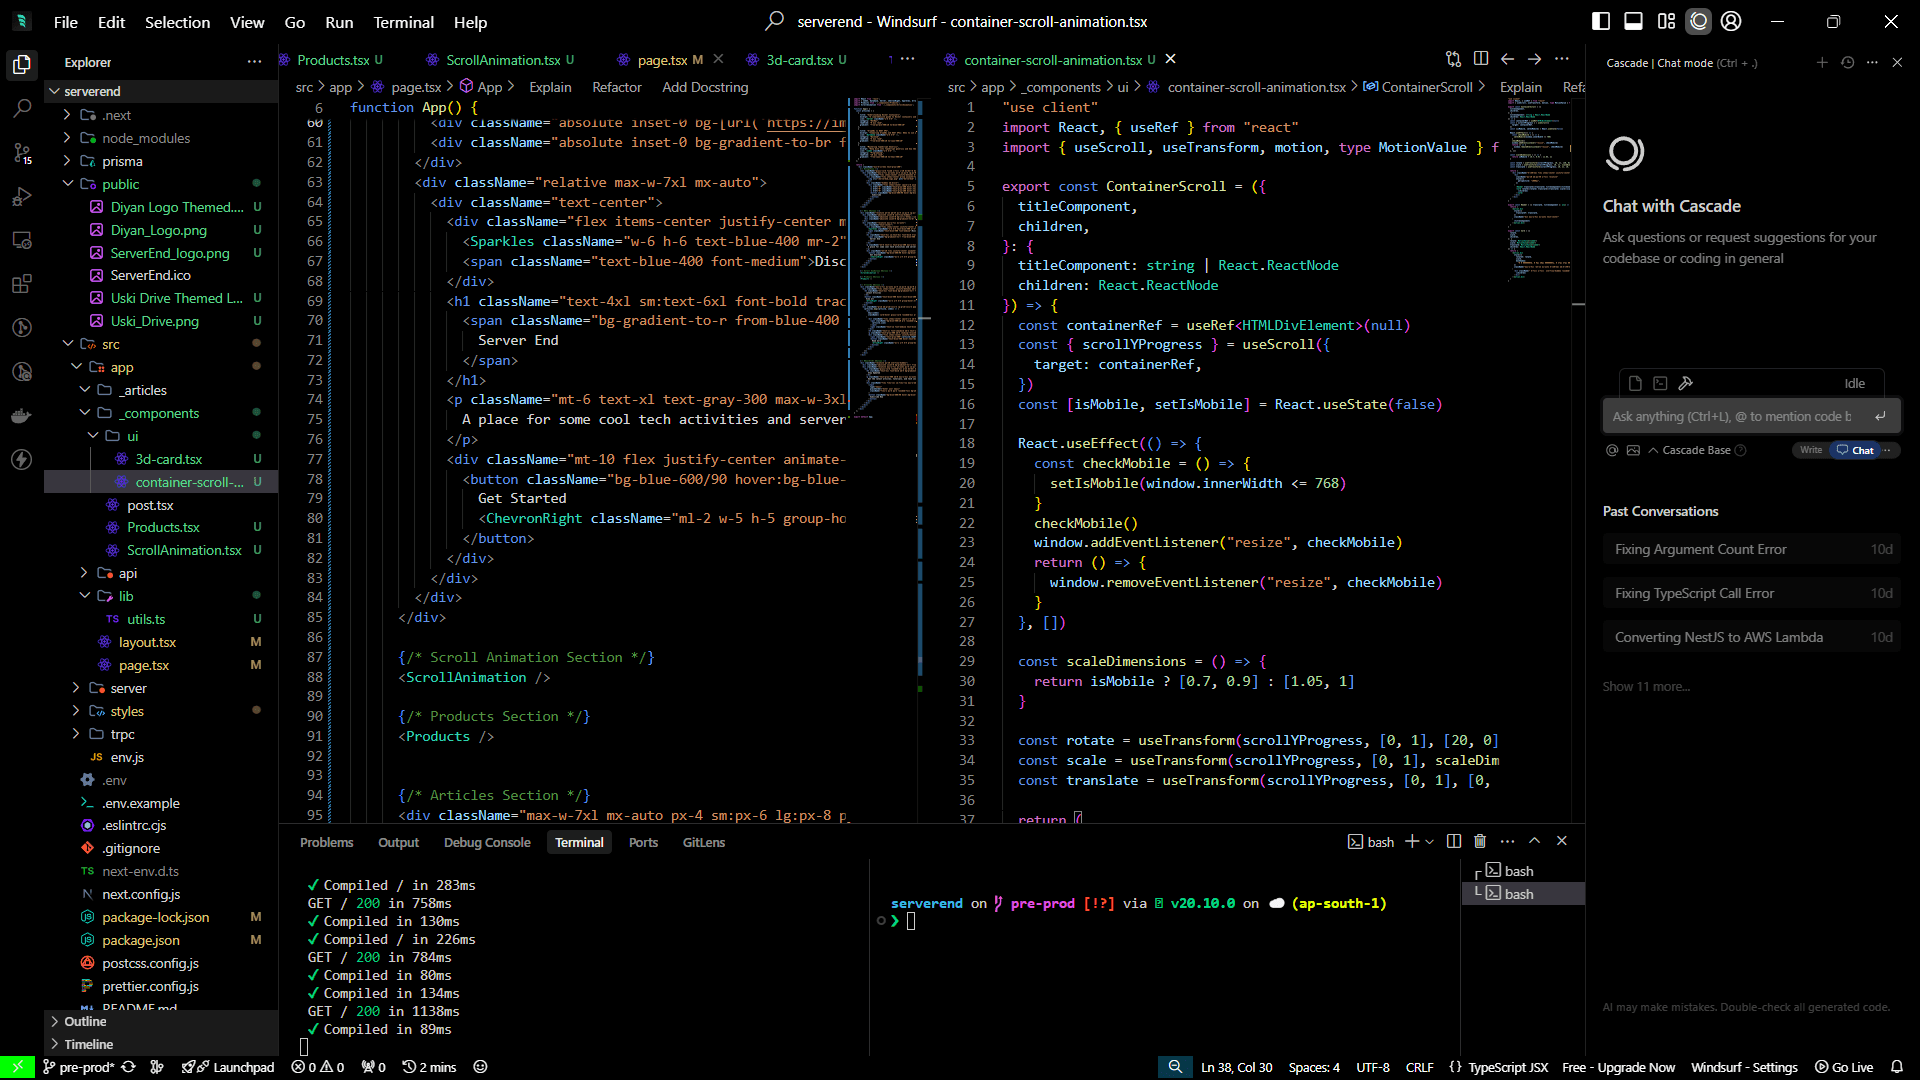The height and width of the screenshot is (1080, 1920).
Task: Kill the bash terminal with the trash icon
Action: tap(1480, 841)
